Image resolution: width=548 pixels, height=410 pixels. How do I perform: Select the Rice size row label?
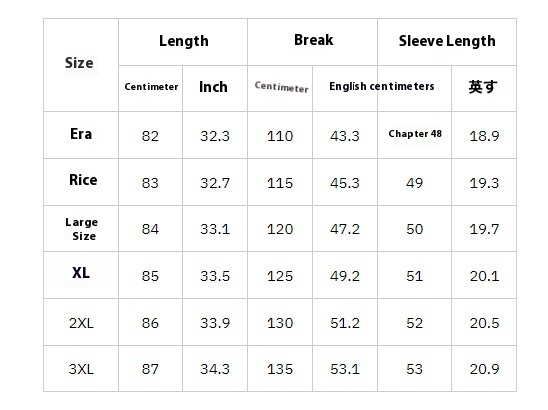[83, 180]
